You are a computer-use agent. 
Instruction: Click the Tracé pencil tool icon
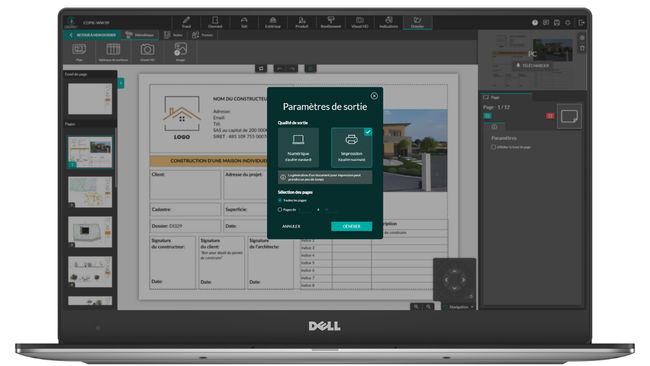click(x=187, y=22)
